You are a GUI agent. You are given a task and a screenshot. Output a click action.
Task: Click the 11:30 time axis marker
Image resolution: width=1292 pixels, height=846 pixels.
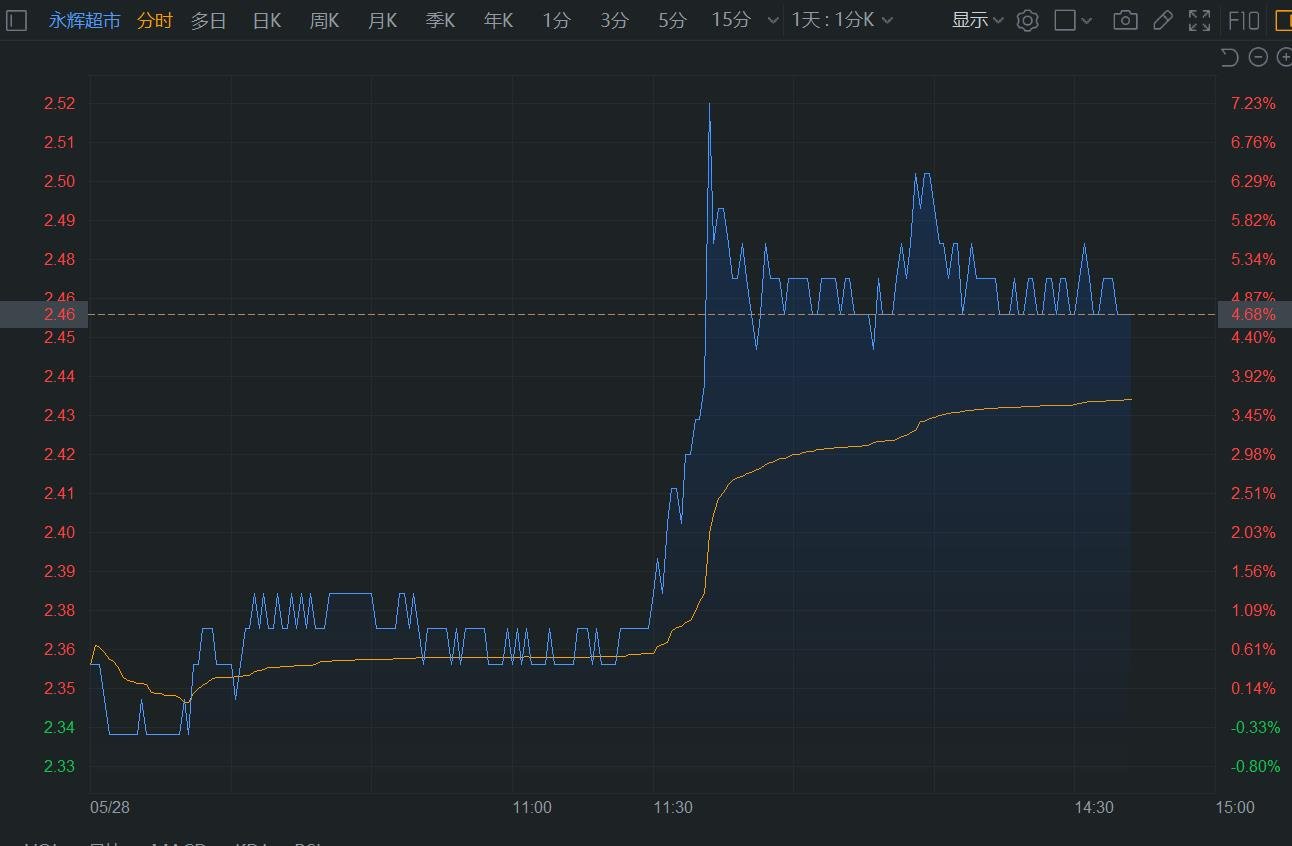(673, 807)
